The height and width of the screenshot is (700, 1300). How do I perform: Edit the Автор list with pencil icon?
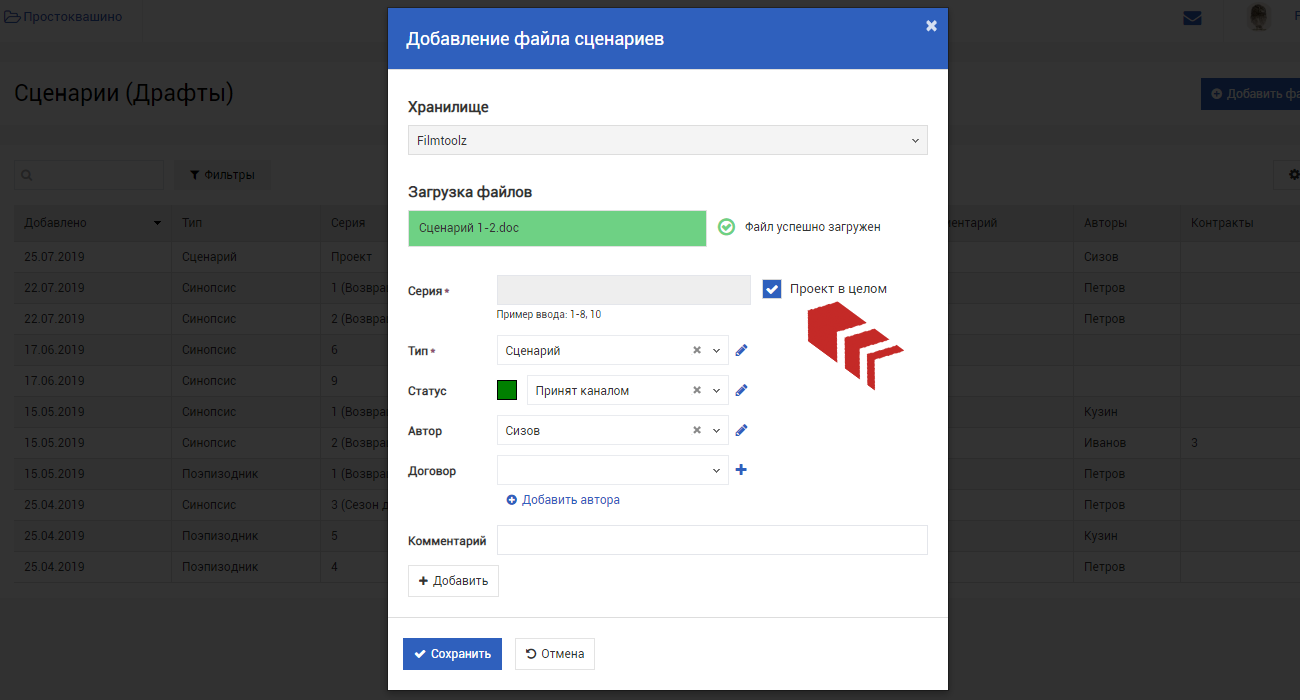pos(741,430)
